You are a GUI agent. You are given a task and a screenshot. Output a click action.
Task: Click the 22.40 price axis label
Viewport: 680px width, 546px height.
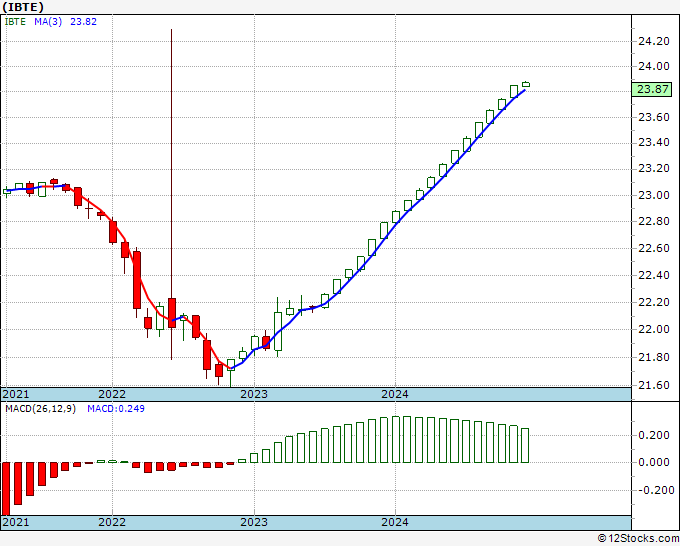click(654, 275)
